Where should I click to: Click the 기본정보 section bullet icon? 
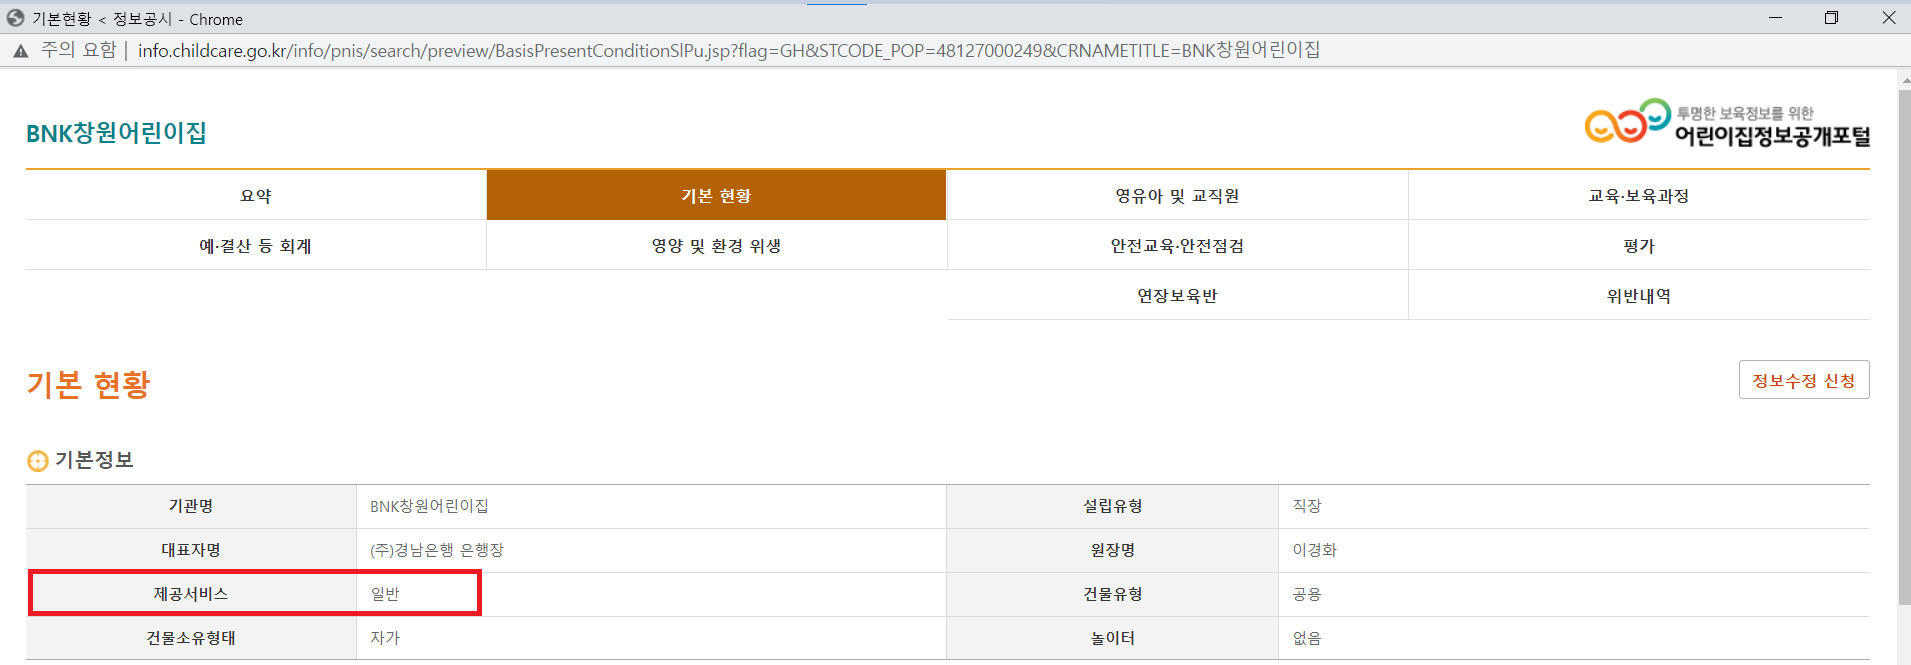click(x=38, y=461)
